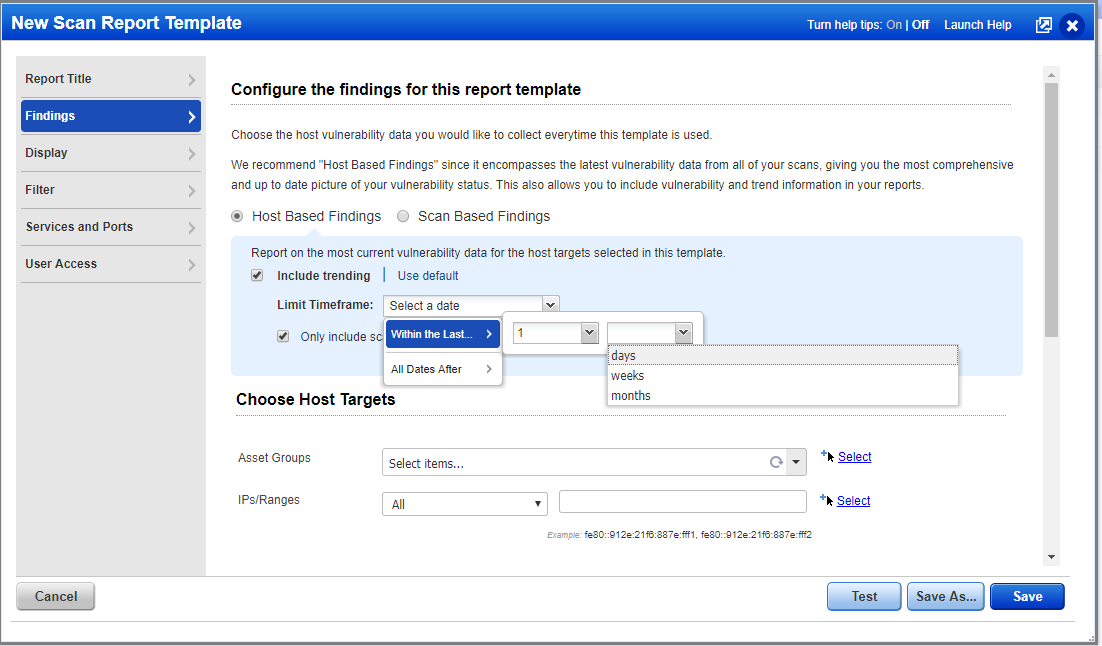This screenshot has width=1102, height=646.
Task: Click chevron arrow on Display row
Action: (192, 153)
